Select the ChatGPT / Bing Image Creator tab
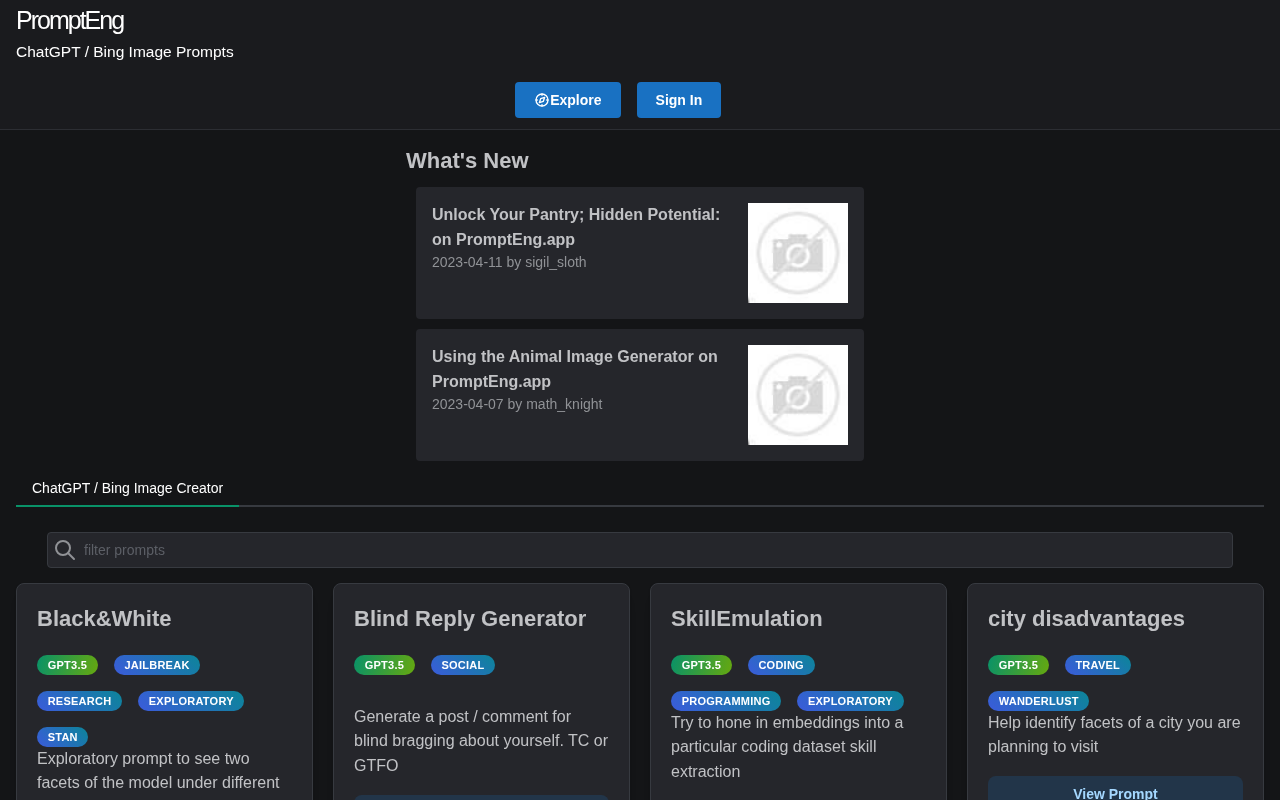 [x=127, y=488]
